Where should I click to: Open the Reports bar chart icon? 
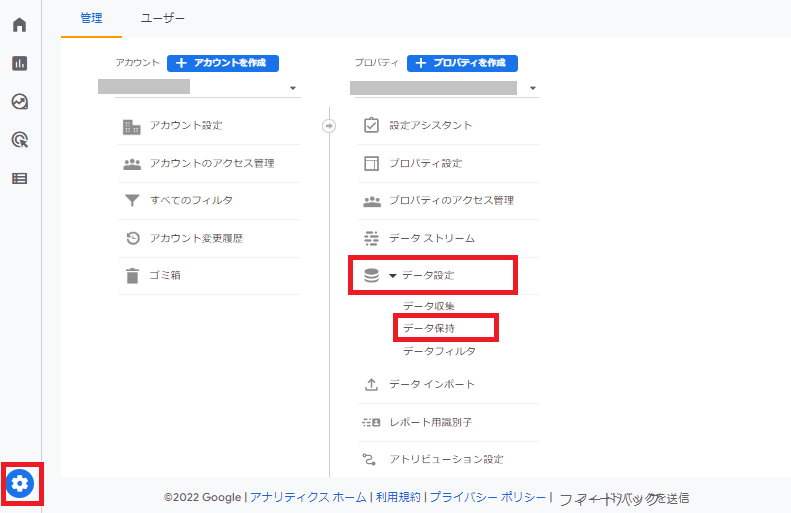pyautogui.click(x=19, y=63)
